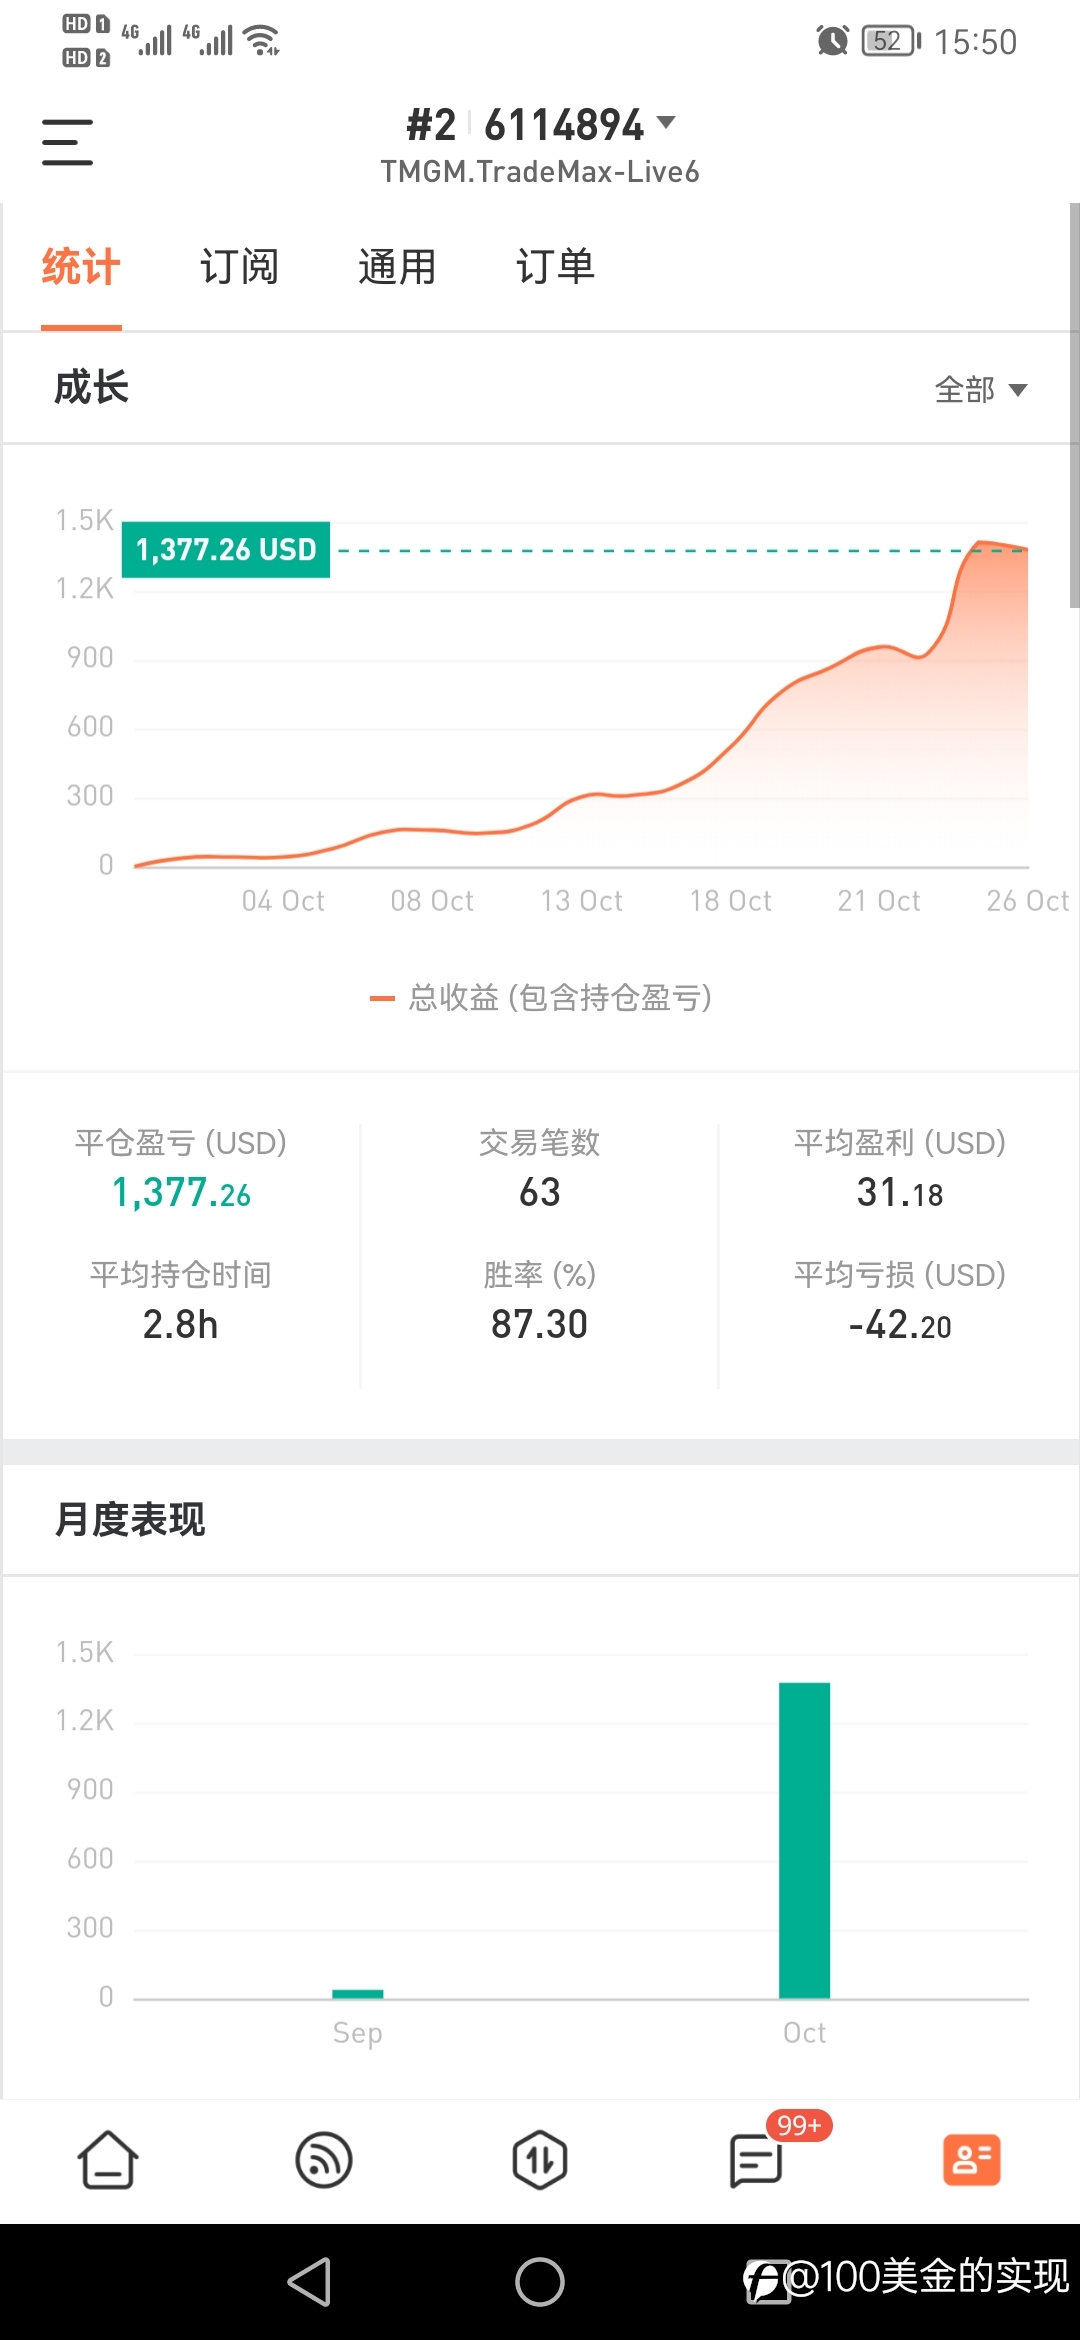Select the orange account profile icon
Viewport: 1080px width, 2340px height.
[x=972, y=2160]
